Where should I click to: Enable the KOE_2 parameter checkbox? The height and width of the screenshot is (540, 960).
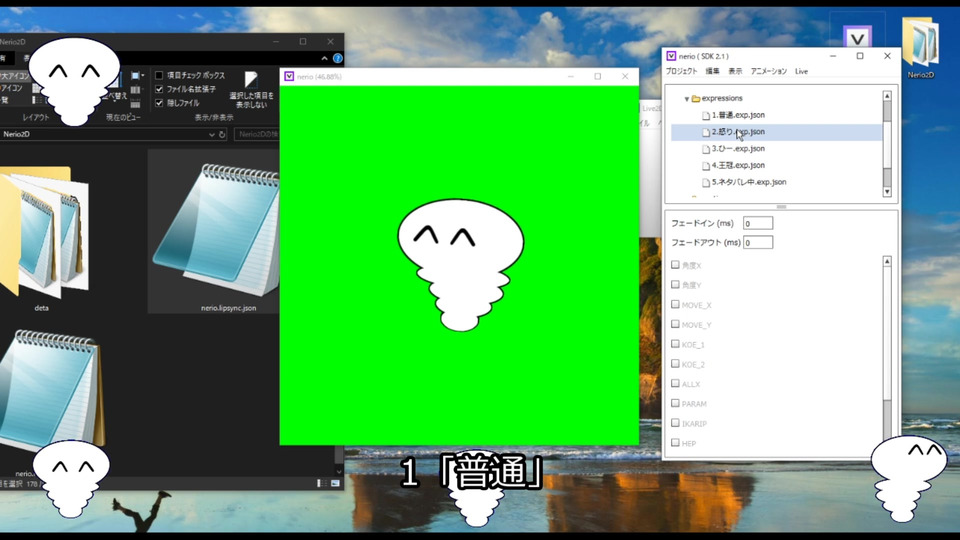click(675, 364)
